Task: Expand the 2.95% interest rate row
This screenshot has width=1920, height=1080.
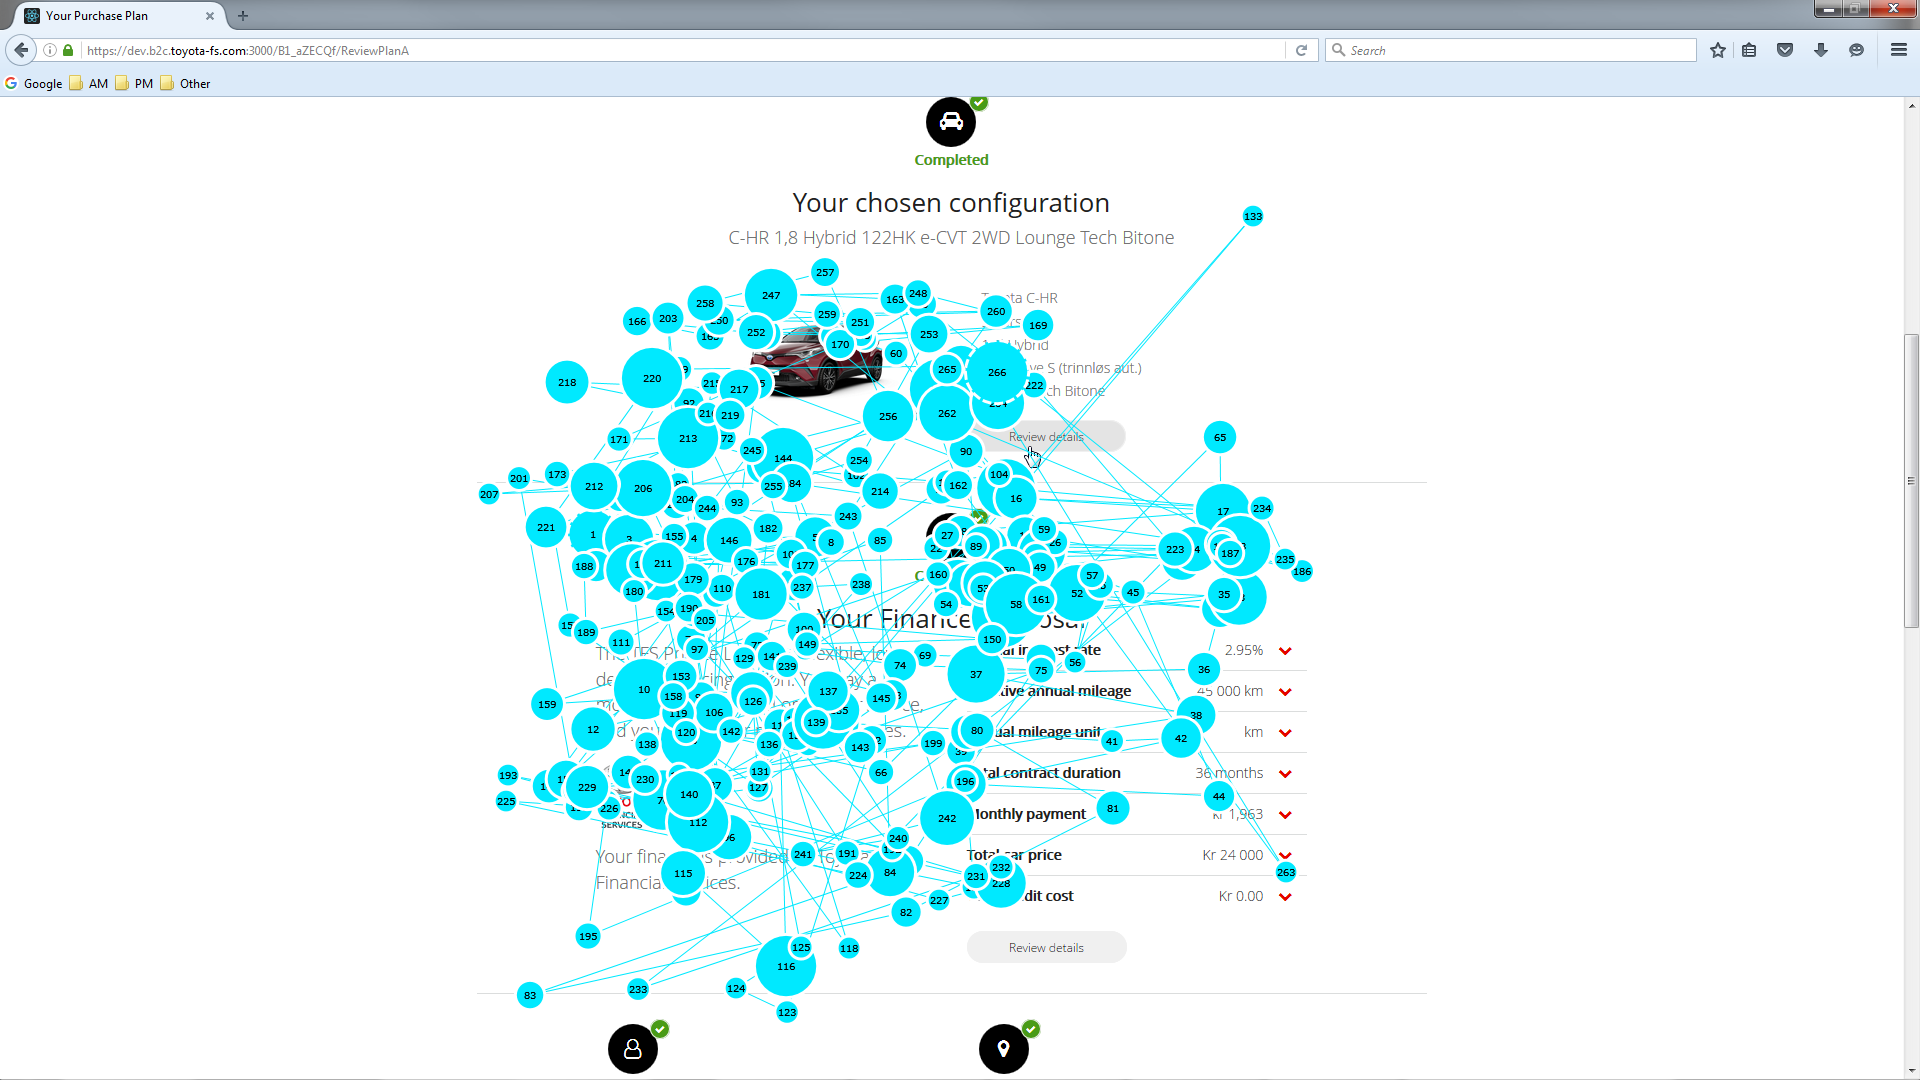Action: (1285, 651)
